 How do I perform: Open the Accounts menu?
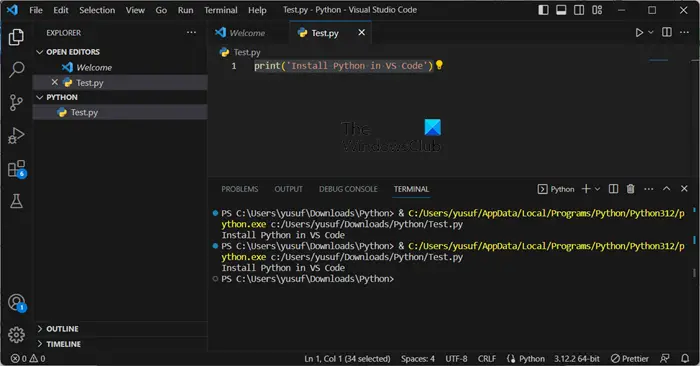17,303
